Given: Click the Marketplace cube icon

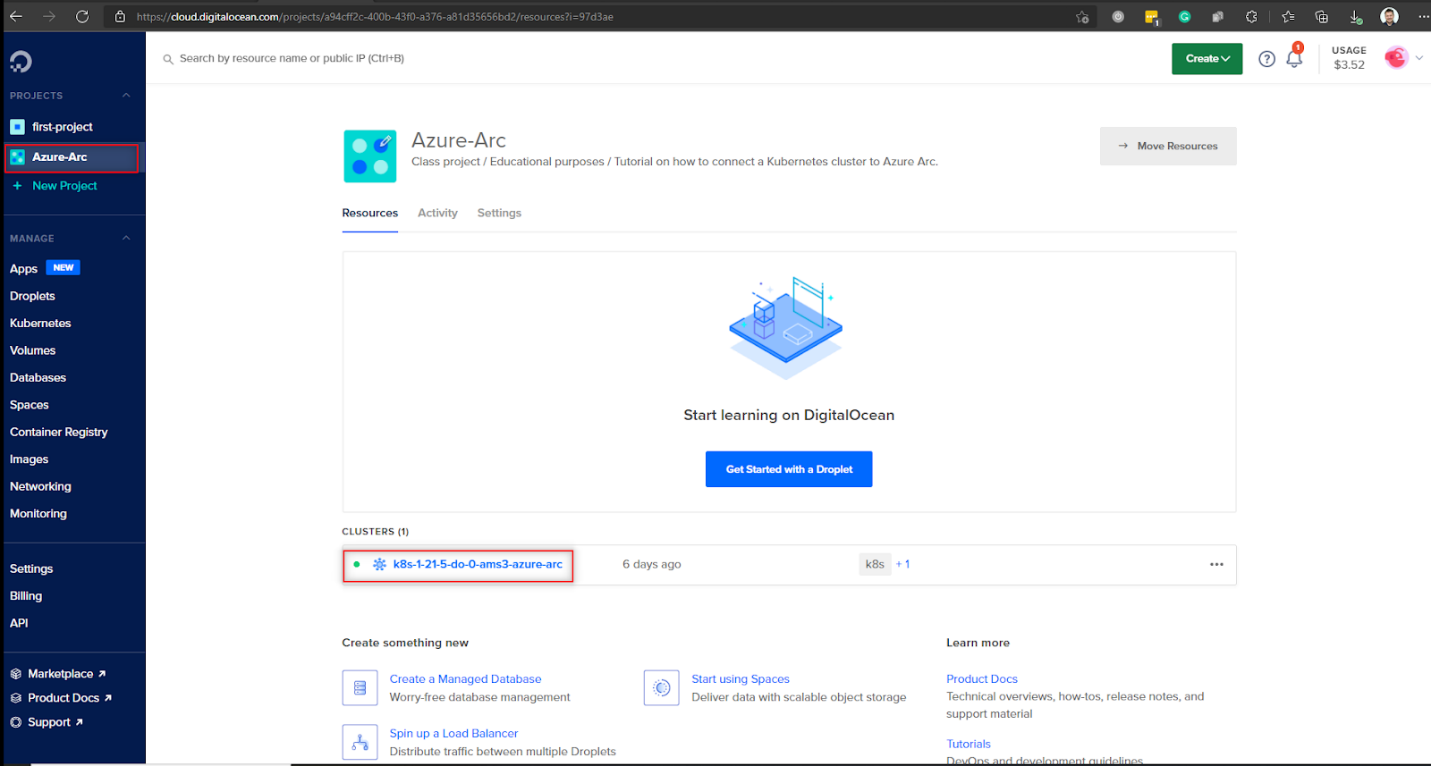Looking at the screenshot, I should tap(16, 674).
